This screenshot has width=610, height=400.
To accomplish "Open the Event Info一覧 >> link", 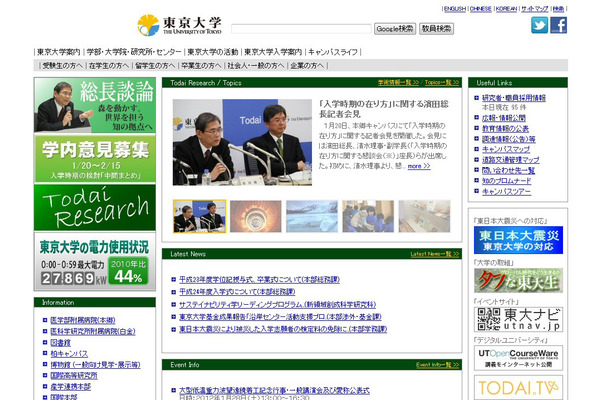I will coord(438,365).
